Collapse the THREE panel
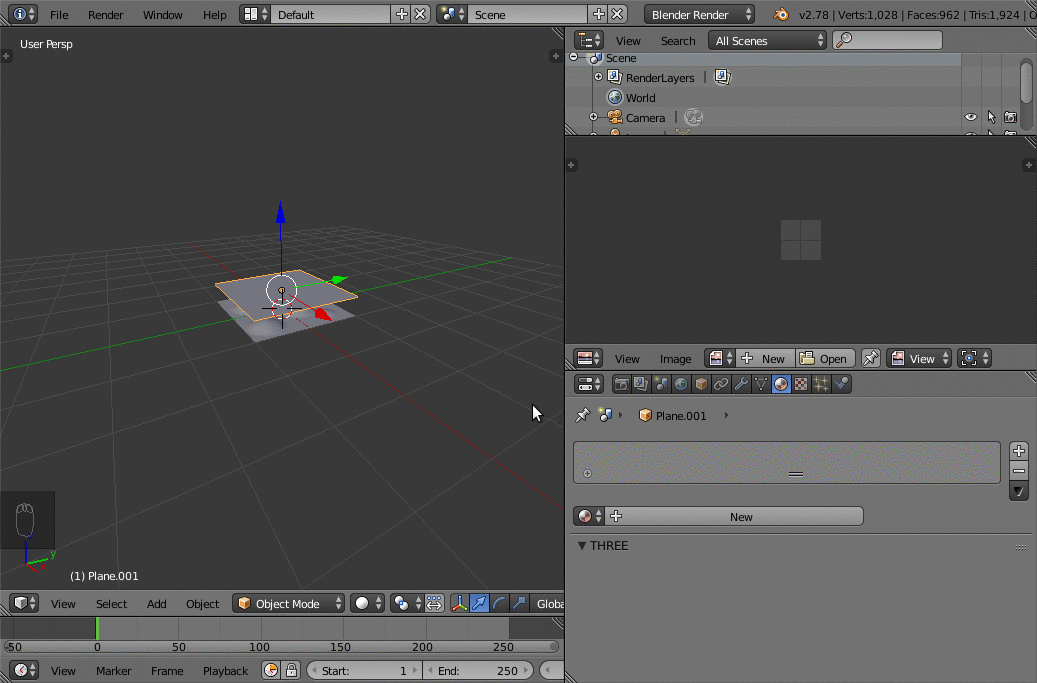This screenshot has width=1037, height=683. (582, 545)
